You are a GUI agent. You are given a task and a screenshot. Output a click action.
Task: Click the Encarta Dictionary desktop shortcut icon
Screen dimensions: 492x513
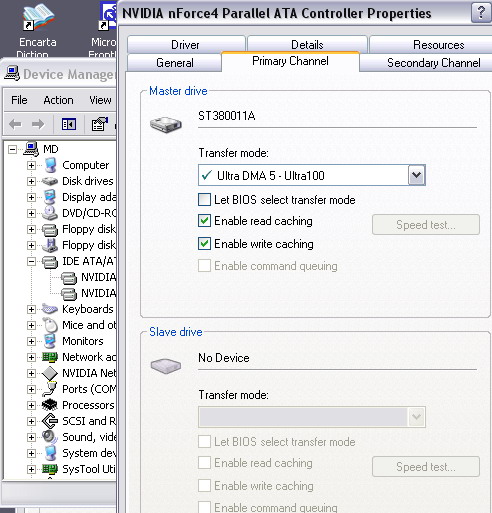pos(38,17)
